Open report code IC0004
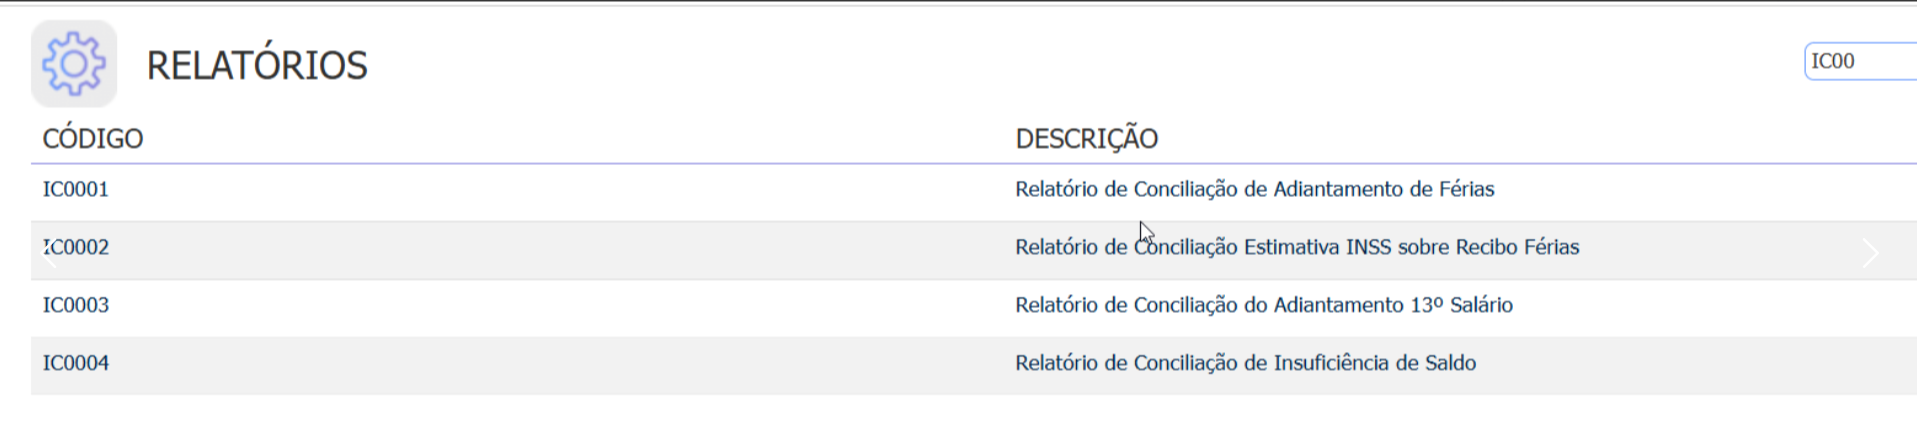 [76, 363]
